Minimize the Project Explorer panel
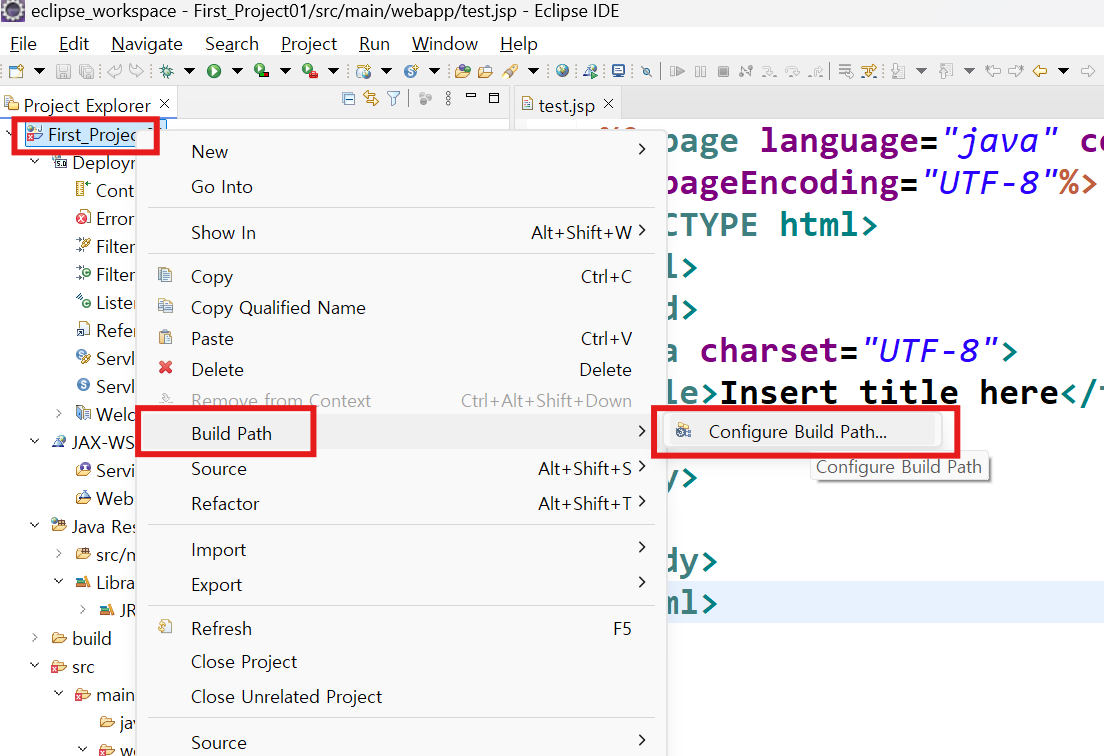 pyautogui.click(x=471, y=96)
